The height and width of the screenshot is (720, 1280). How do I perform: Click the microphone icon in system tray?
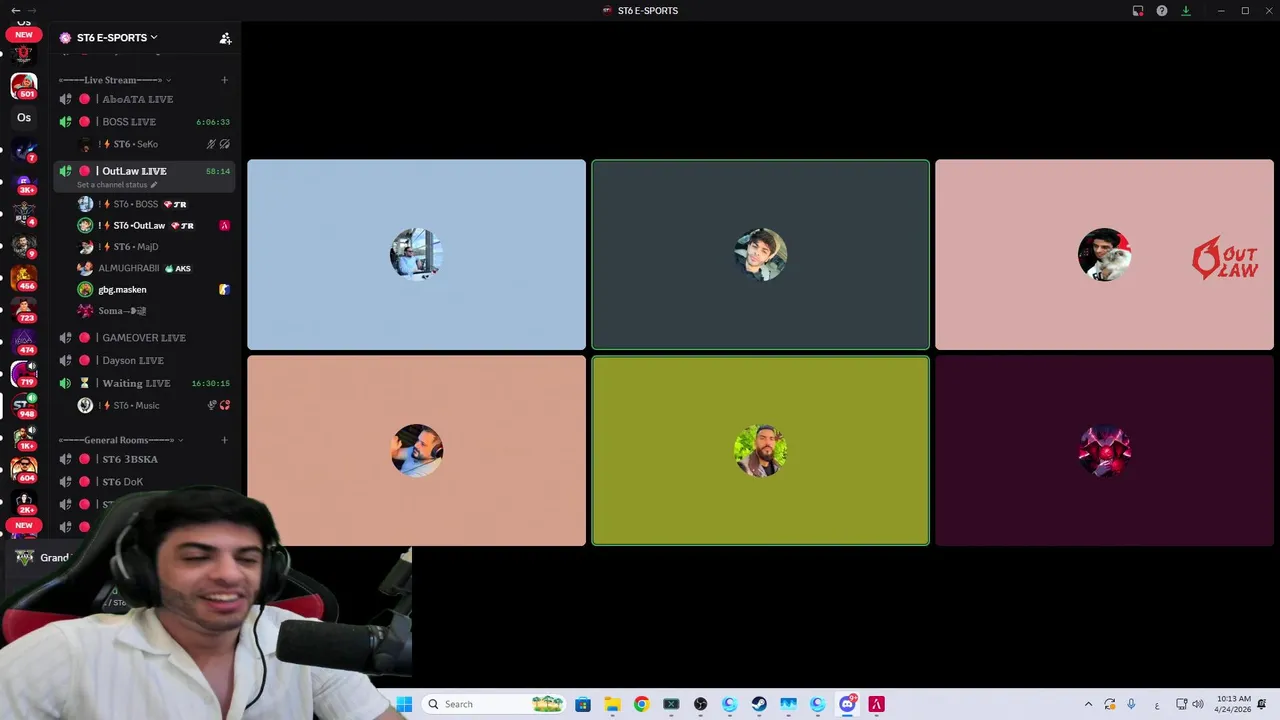pos(1131,704)
